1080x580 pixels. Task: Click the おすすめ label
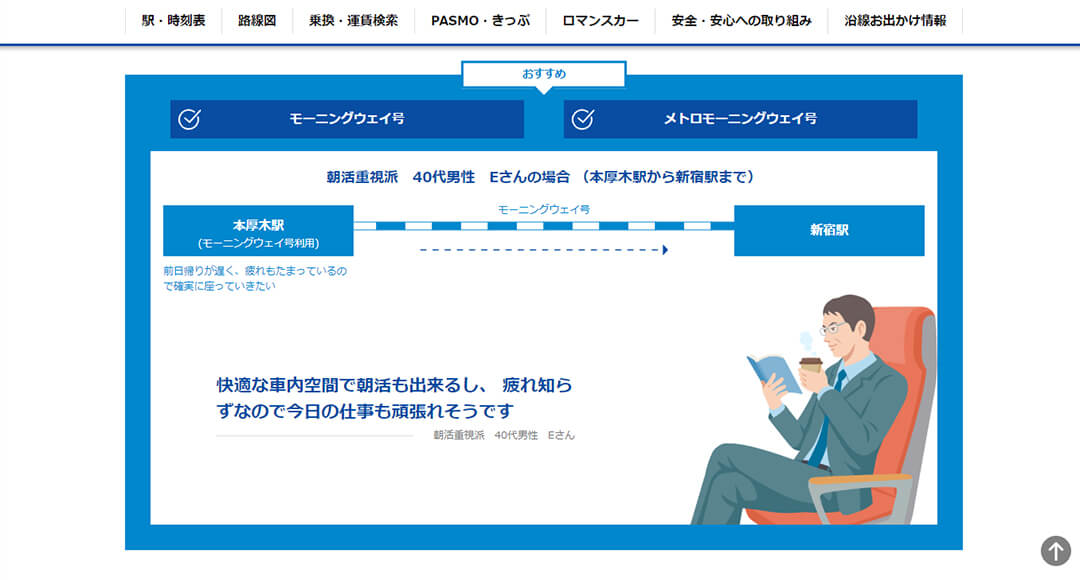tap(543, 74)
